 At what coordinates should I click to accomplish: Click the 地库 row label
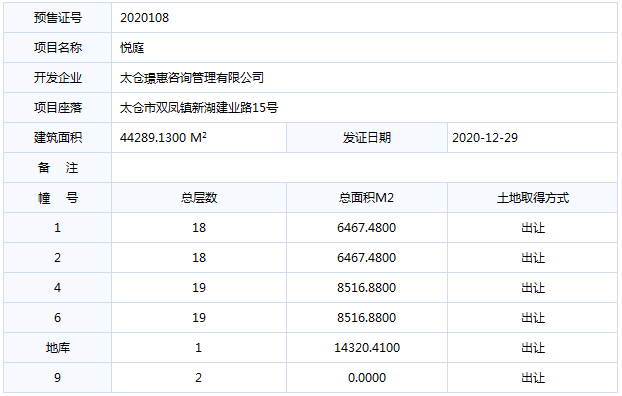58,348
